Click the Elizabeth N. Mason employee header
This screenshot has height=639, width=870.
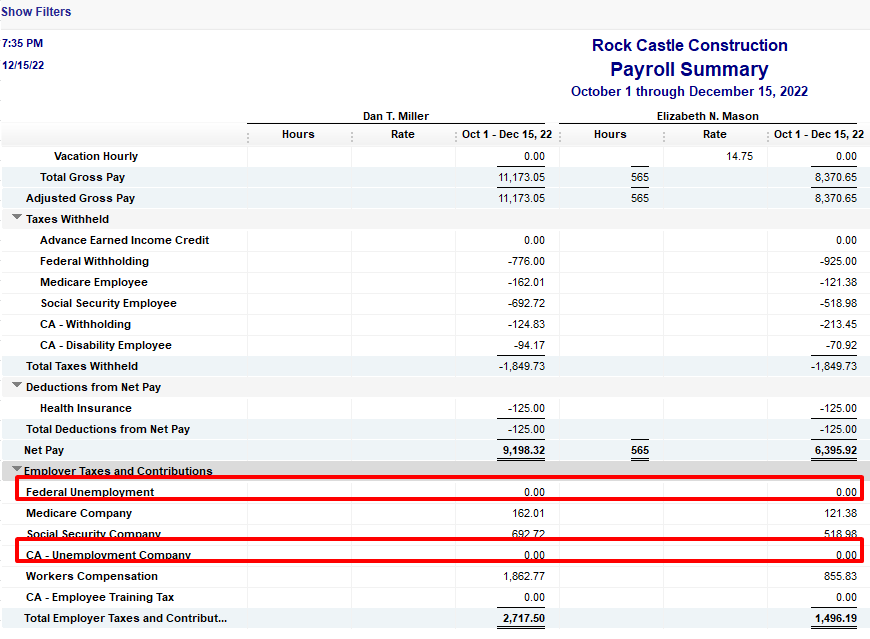[x=707, y=116]
